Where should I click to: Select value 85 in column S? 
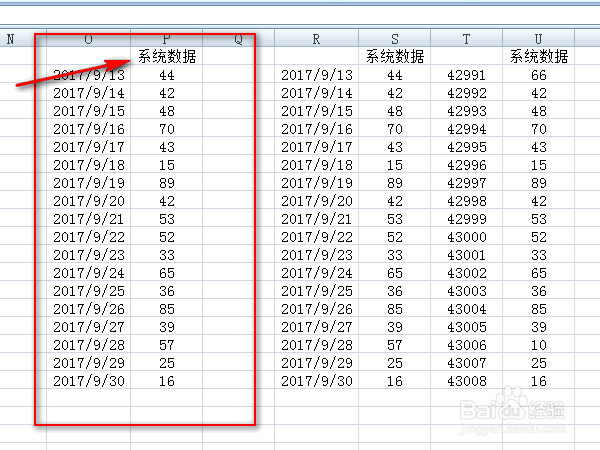point(395,309)
